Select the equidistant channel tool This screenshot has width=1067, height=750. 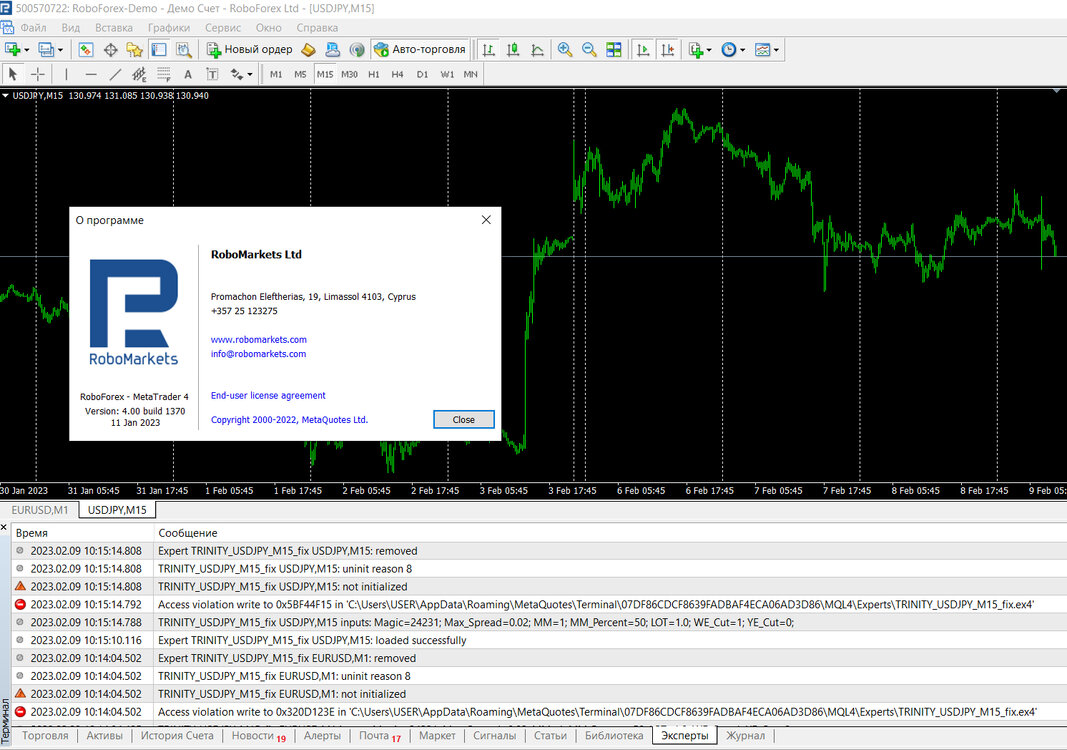click(139, 74)
